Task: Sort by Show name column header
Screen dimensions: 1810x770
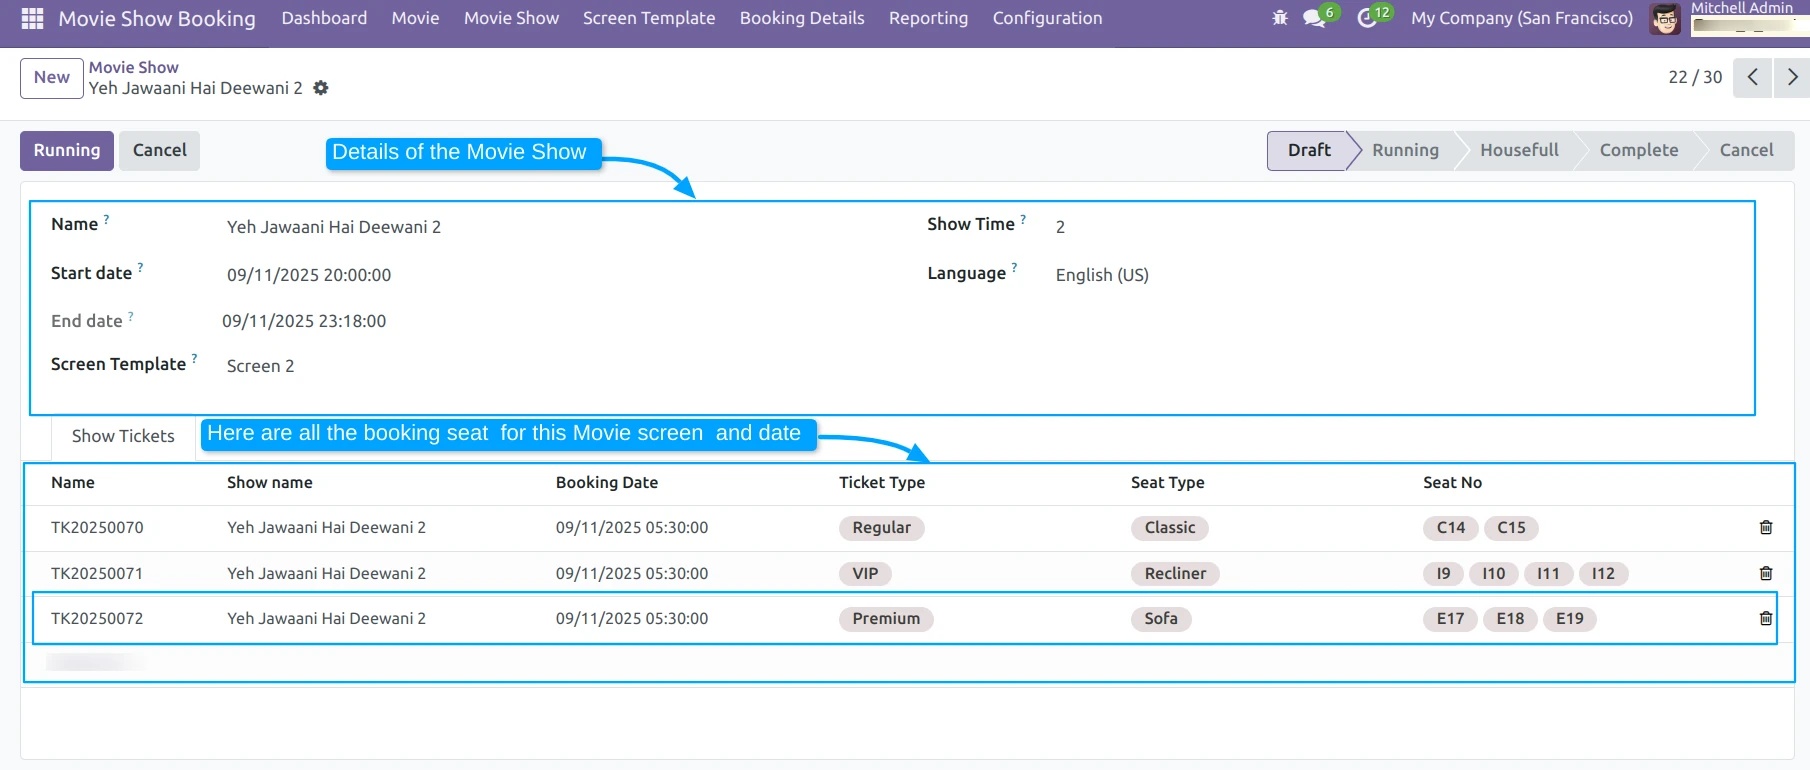Action: pos(269,483)
